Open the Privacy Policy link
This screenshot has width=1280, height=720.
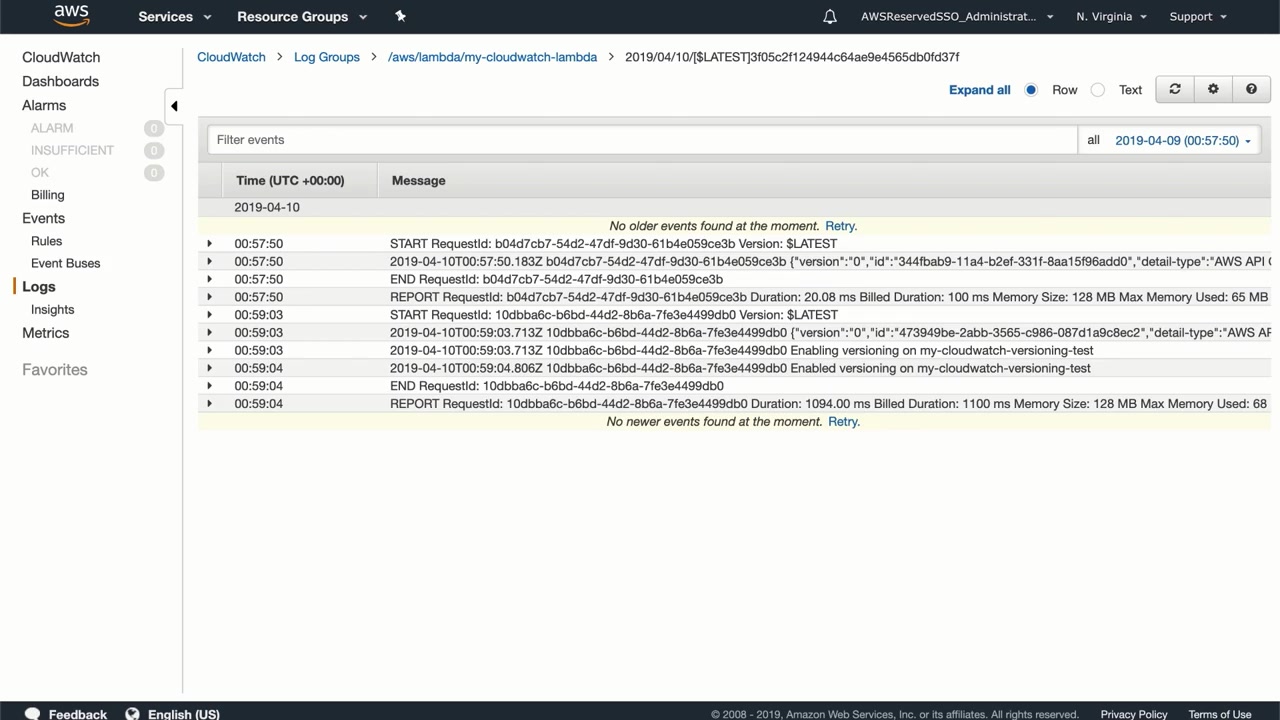tap(1134, 714)
